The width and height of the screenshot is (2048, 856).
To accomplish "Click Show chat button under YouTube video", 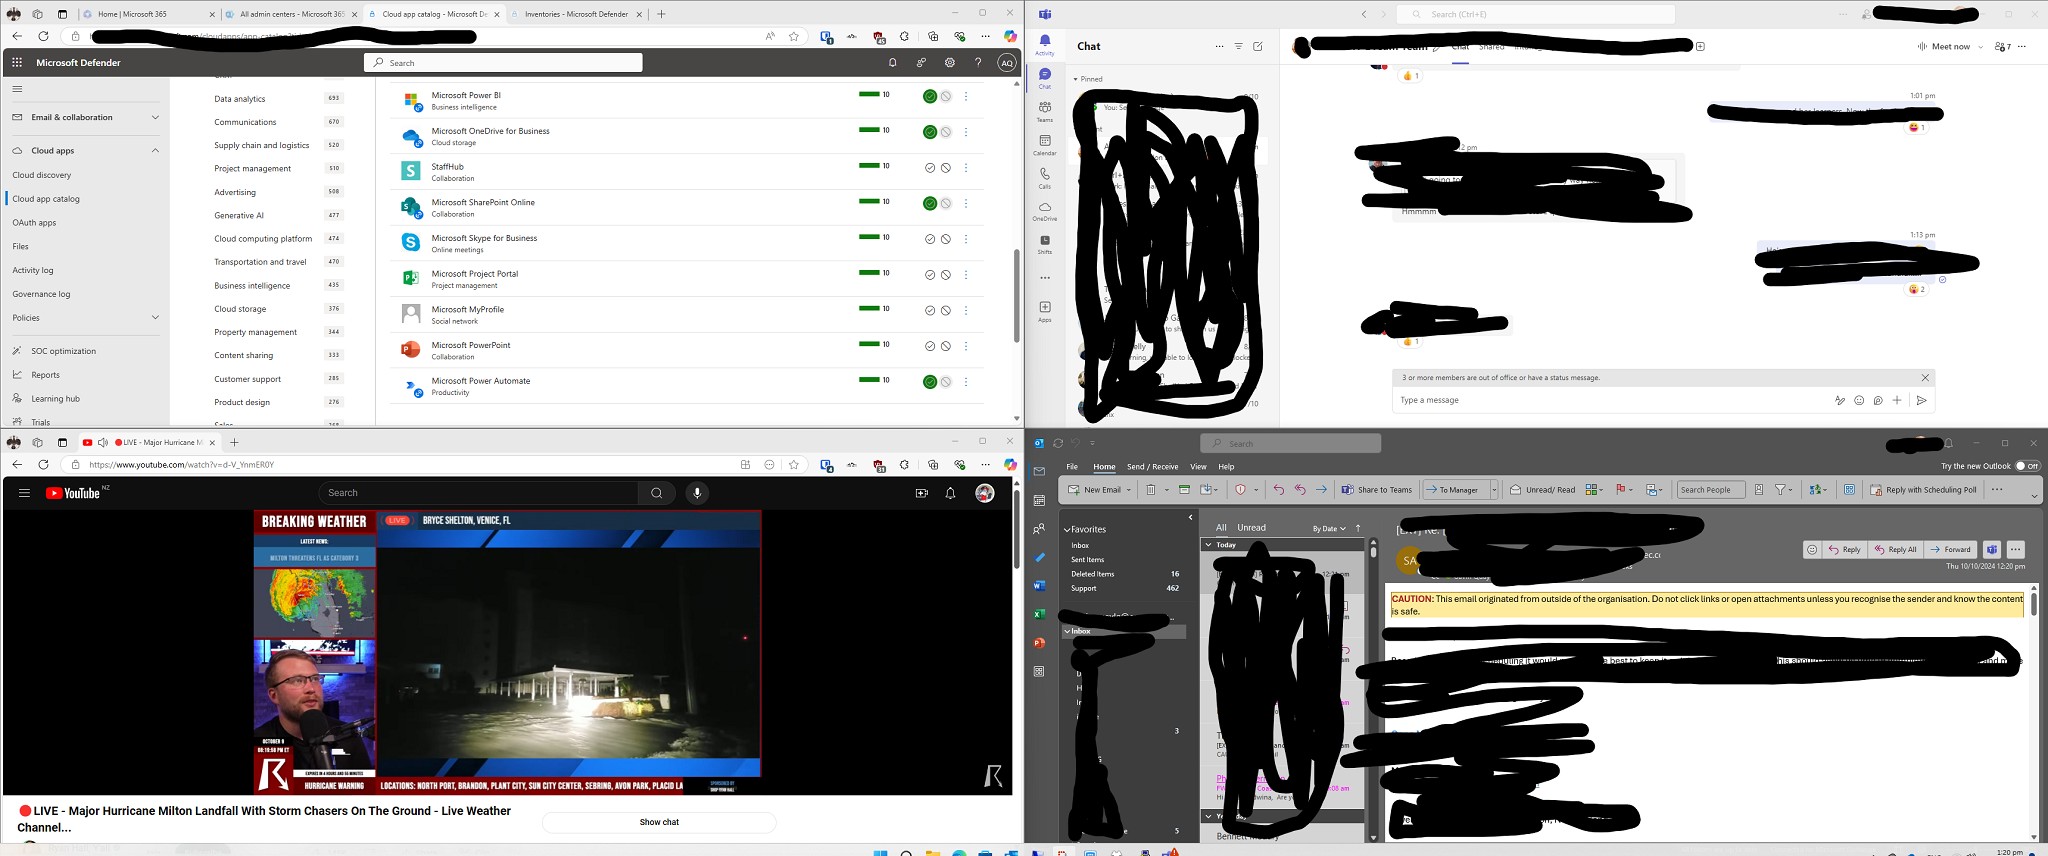I will click(x=659, y=822).
